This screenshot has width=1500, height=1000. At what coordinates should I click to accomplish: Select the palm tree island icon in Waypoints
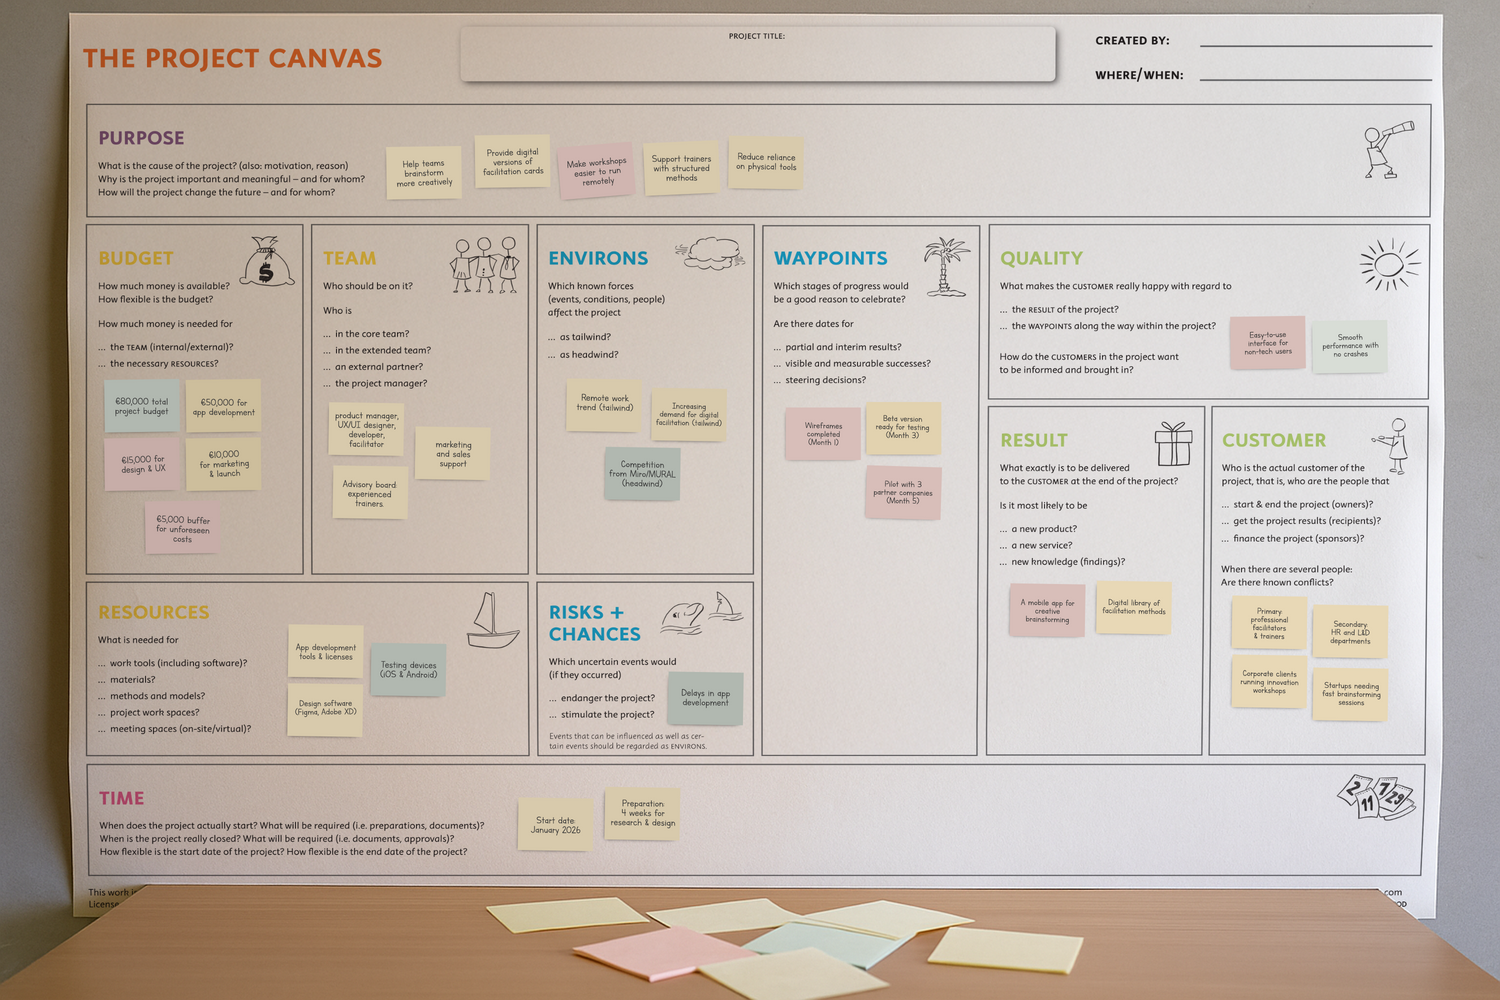click(946, 267)
